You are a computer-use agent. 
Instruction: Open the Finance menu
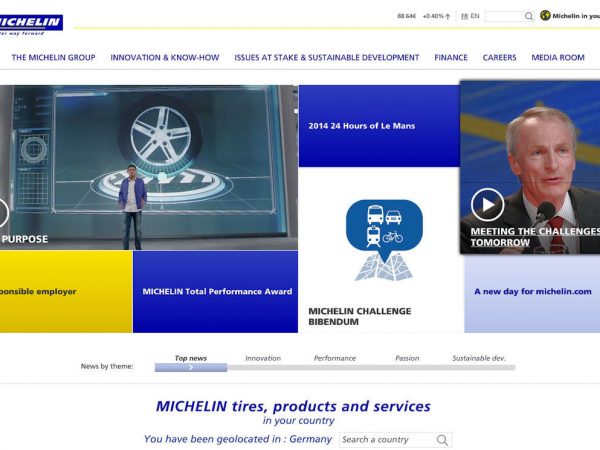pyautogui.click(x=451, y=57)
